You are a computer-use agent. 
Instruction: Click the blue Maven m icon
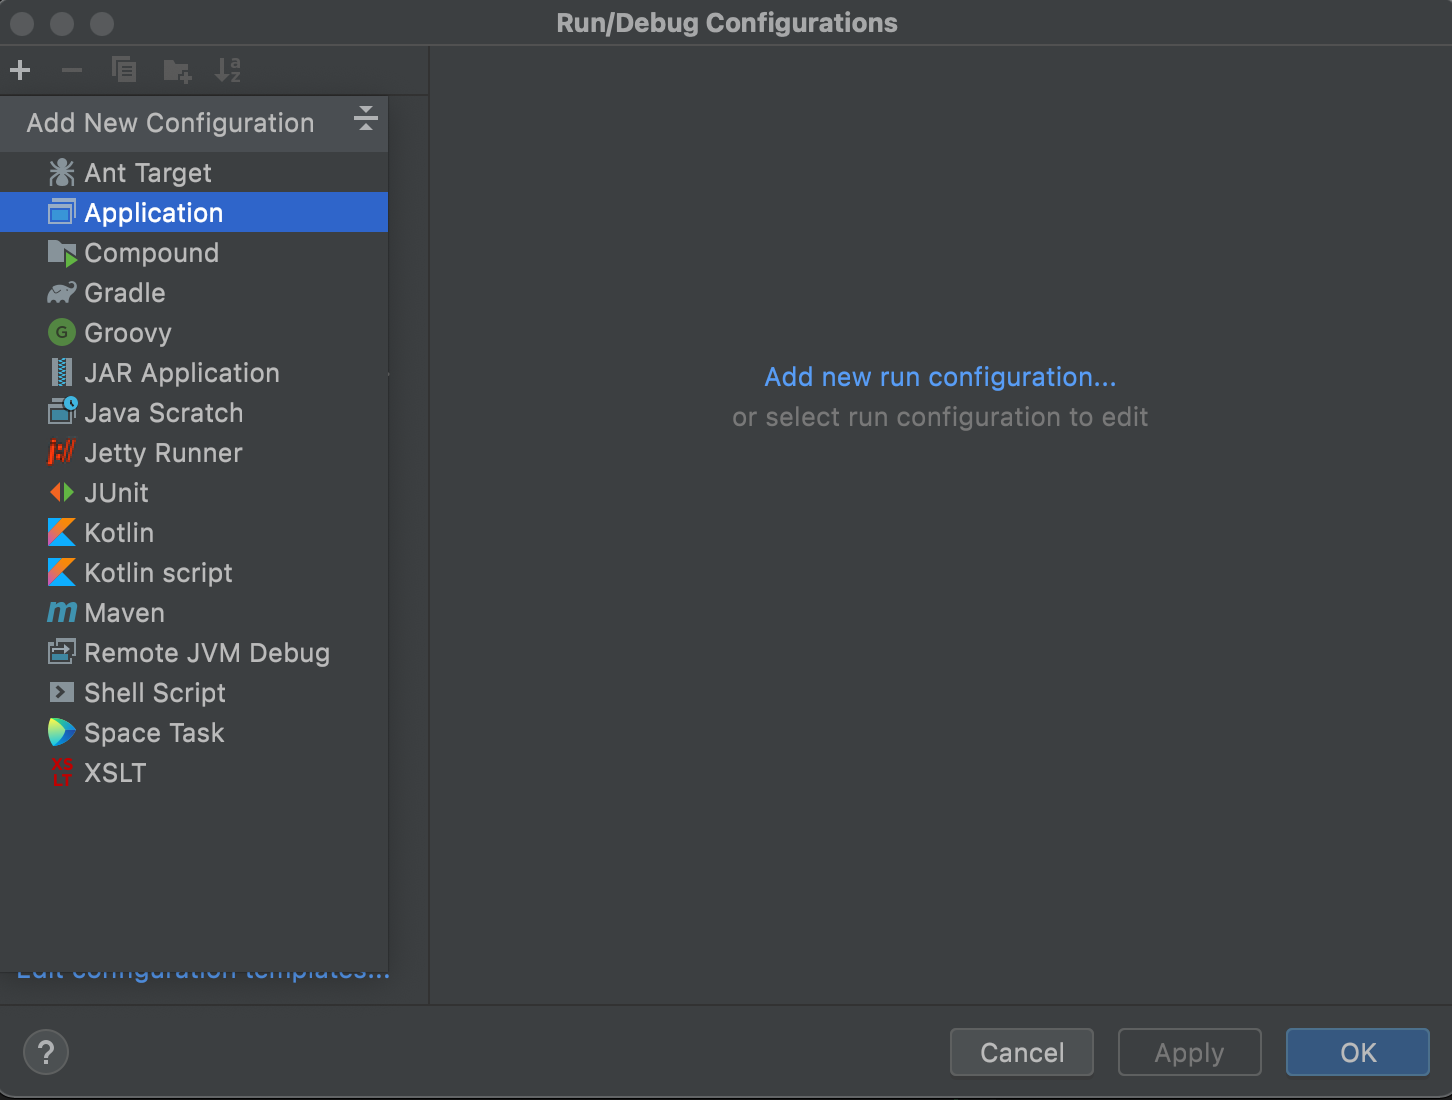pyautogui.click(x=62, y=612)
